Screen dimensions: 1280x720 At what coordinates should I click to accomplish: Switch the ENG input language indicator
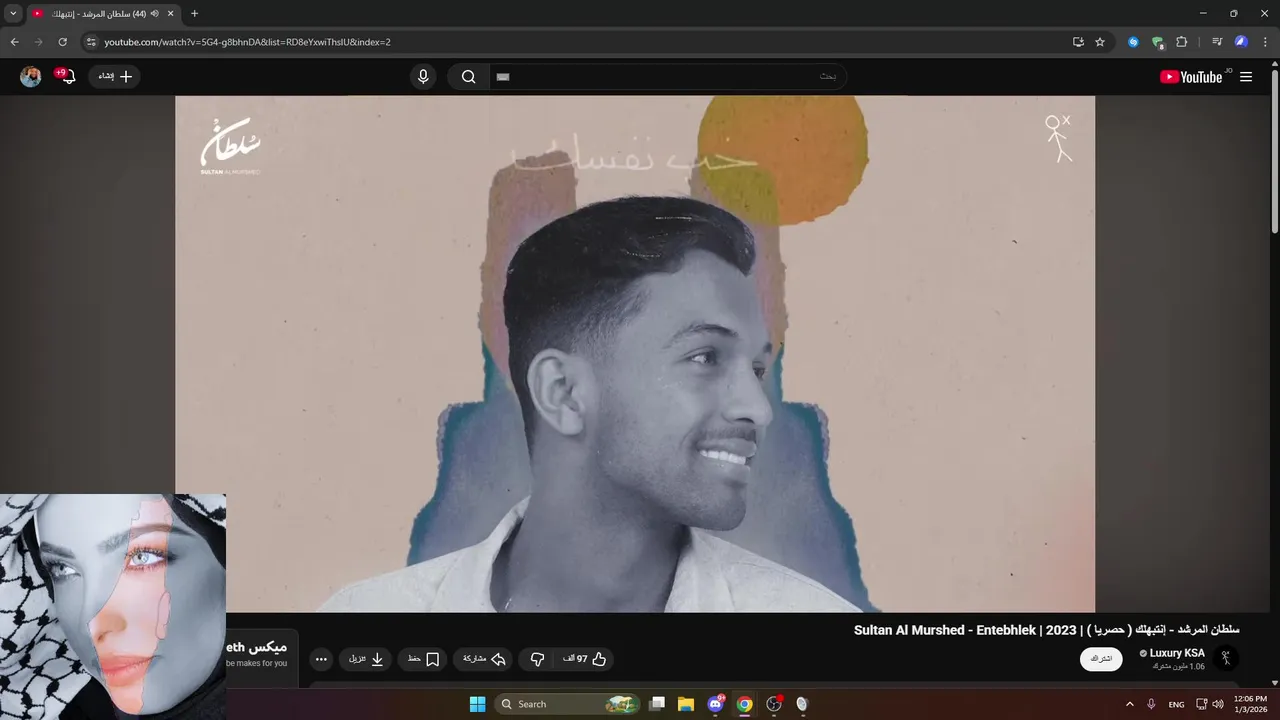click(1176, 704)
